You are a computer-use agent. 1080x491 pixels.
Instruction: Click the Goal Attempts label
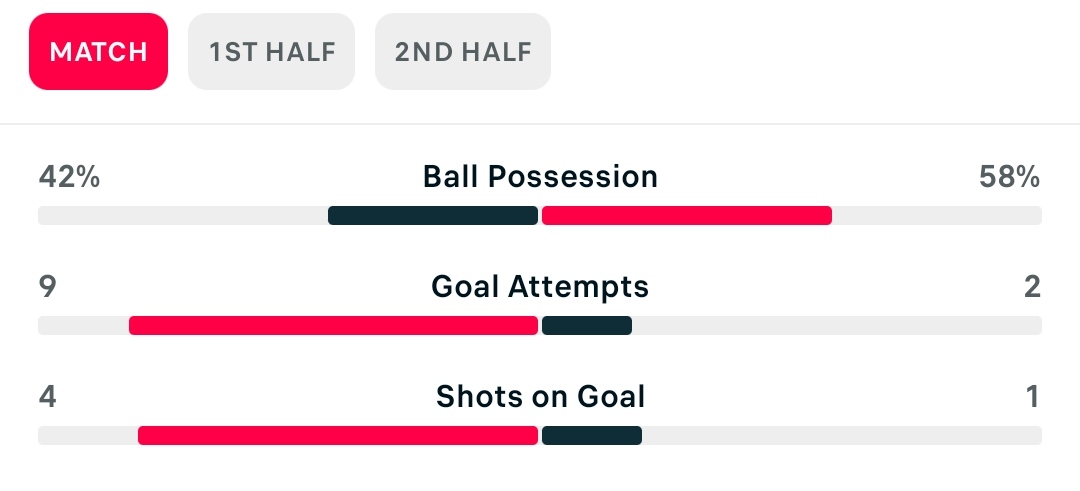(x=540, y=286)
